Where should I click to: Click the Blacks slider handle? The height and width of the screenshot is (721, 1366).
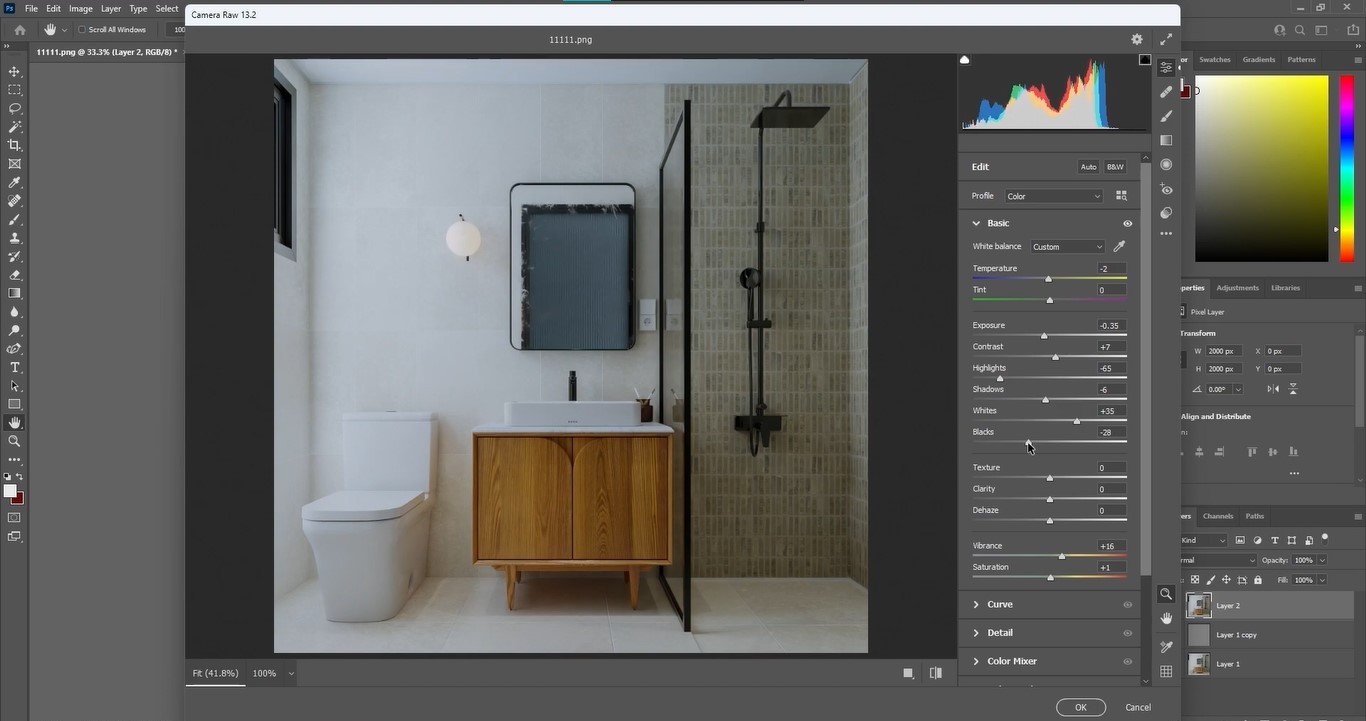coord(1028,442)
